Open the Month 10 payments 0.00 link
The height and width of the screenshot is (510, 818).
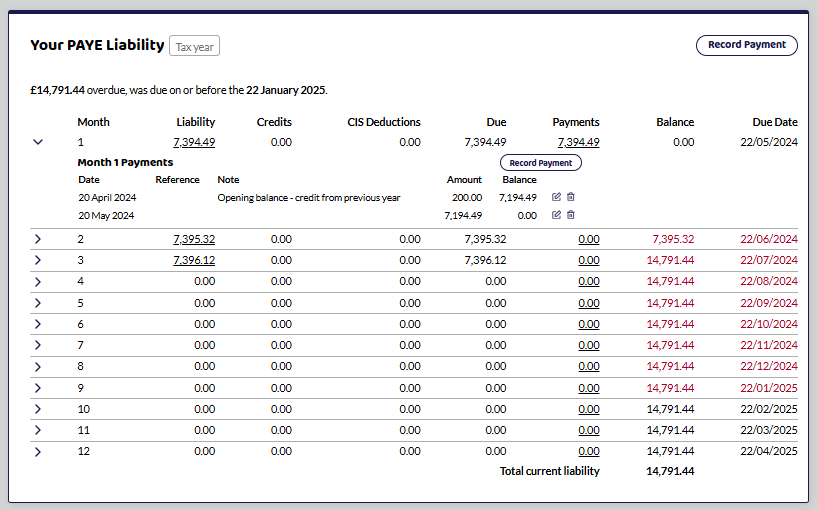589,409
